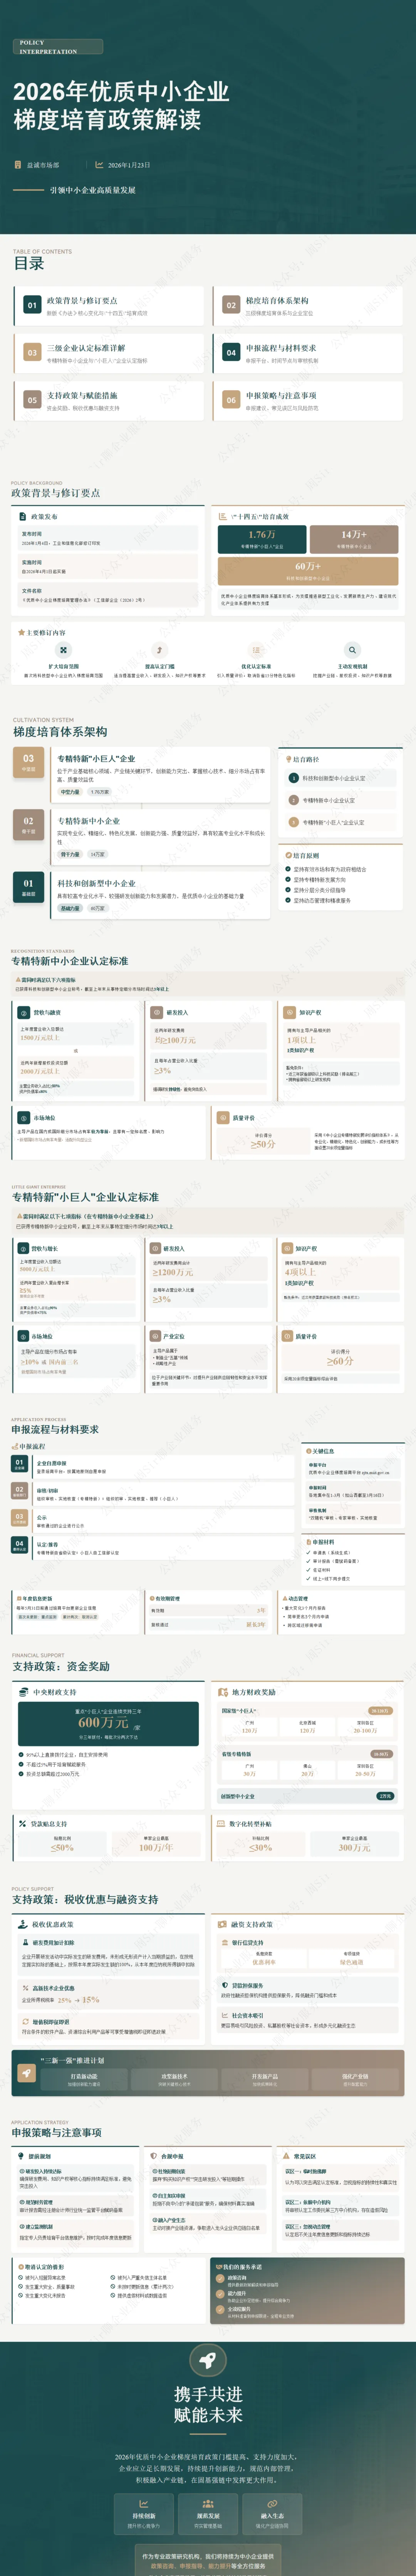The height and width of the screenshot is (2576, 416).
Task: Select path step 3 专精特新"小巨人"企业认定
Action: pyautogui.click(x=340, y=822)
